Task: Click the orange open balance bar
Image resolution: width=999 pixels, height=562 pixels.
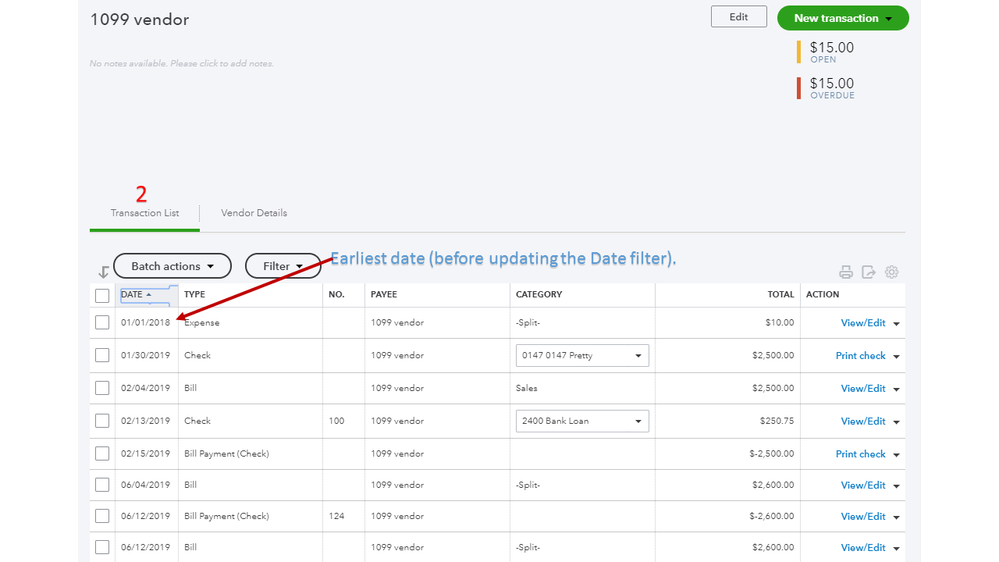Action: (798, 52)
